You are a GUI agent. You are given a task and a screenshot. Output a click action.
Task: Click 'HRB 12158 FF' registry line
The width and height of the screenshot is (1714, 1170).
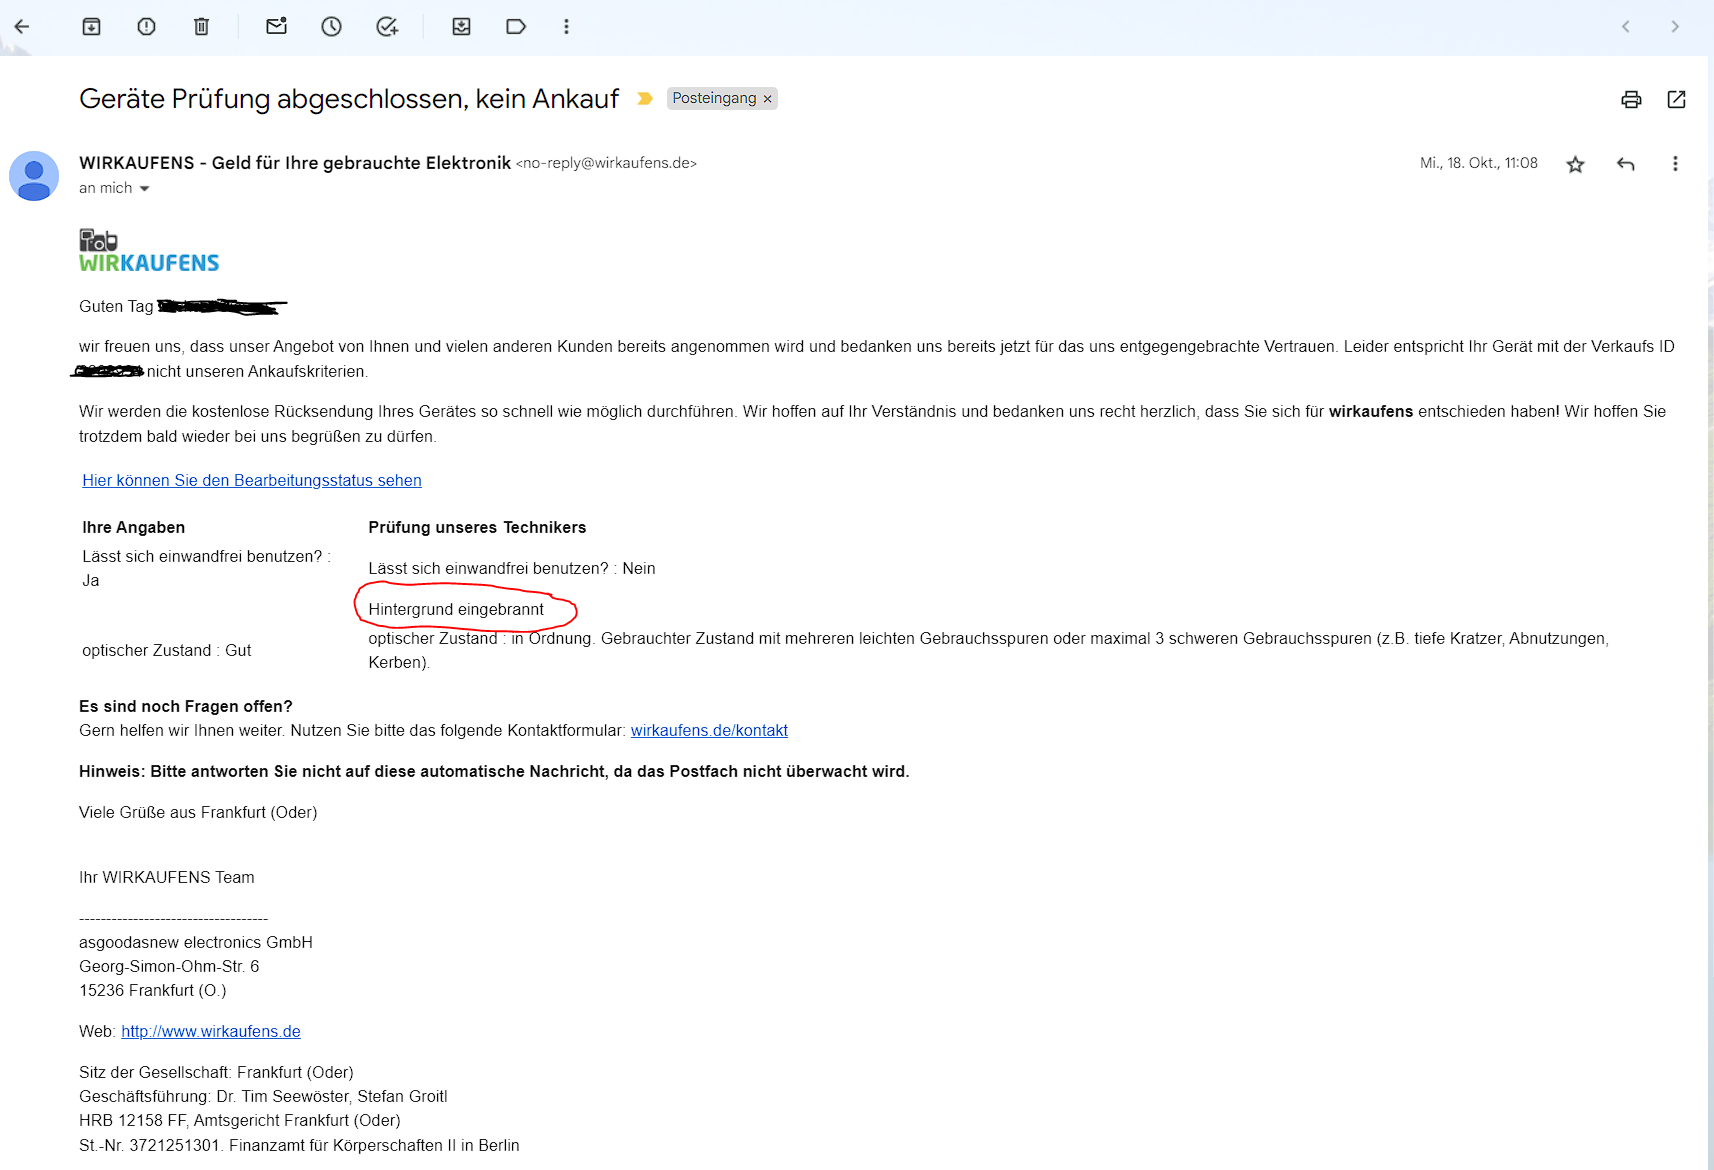240,1120
